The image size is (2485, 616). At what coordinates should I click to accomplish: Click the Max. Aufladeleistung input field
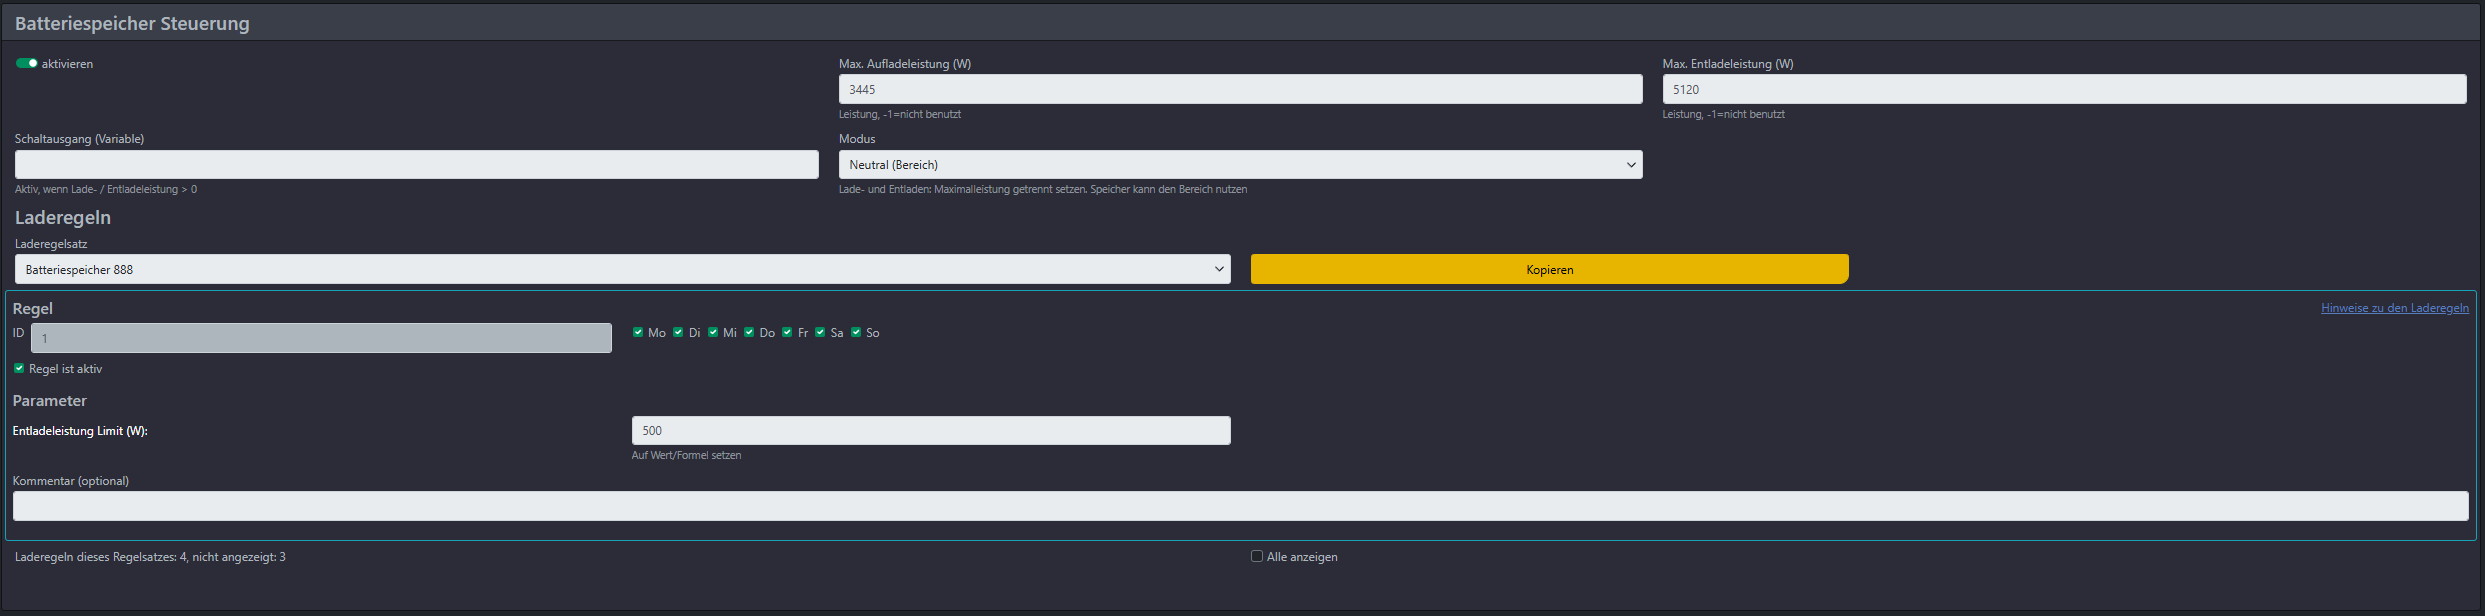click(1240, 89)
